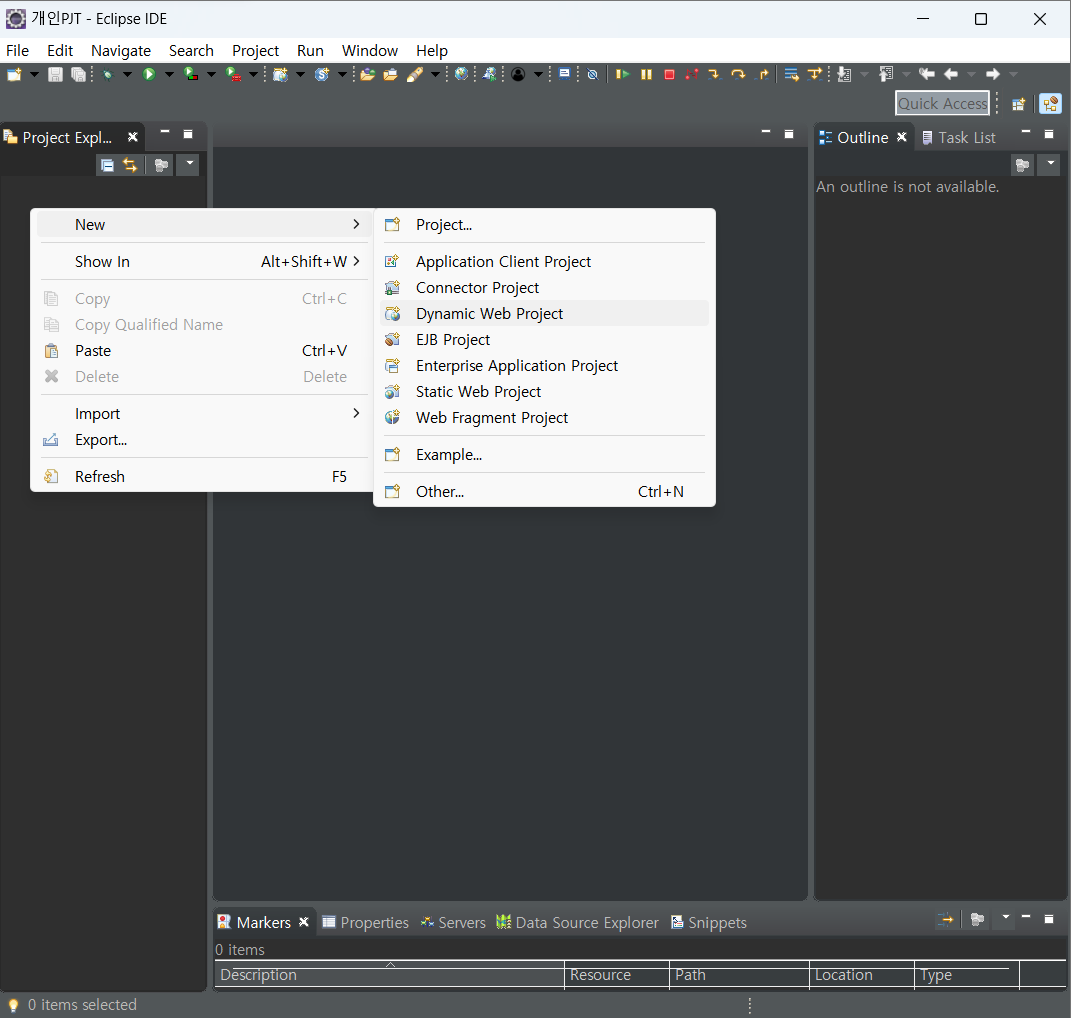This screenshot has width=1071, height=1018.
Task: Click the Coverage run icon
Action: [191, 74]
